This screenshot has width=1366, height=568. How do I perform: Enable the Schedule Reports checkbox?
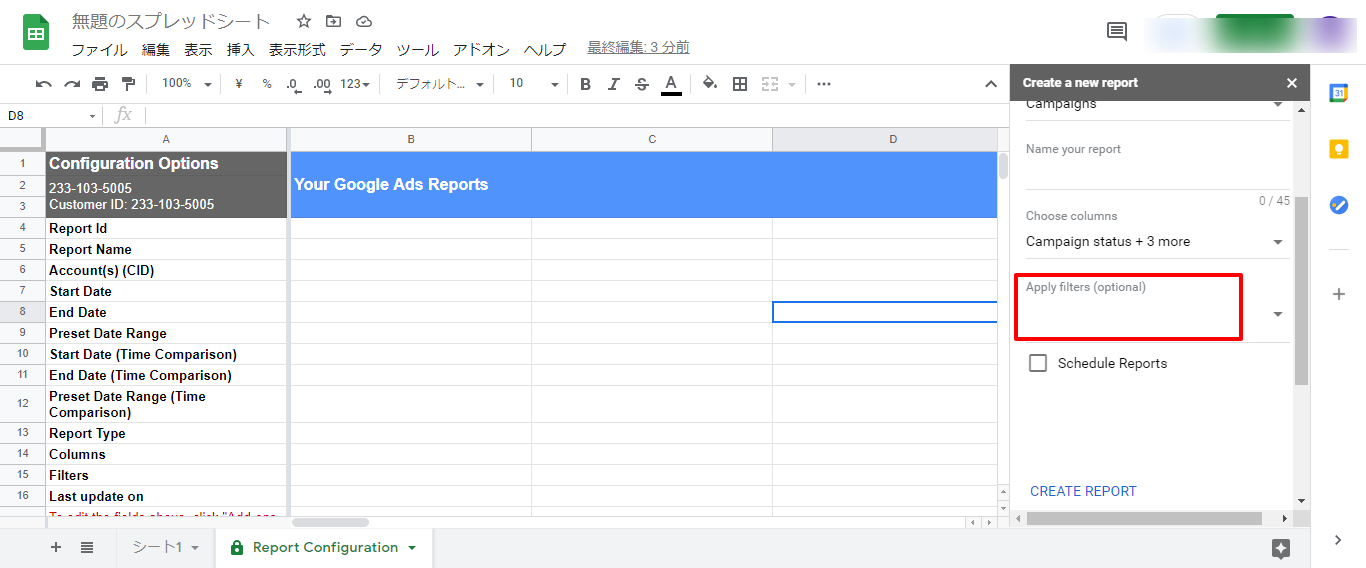pos(1038,363)
